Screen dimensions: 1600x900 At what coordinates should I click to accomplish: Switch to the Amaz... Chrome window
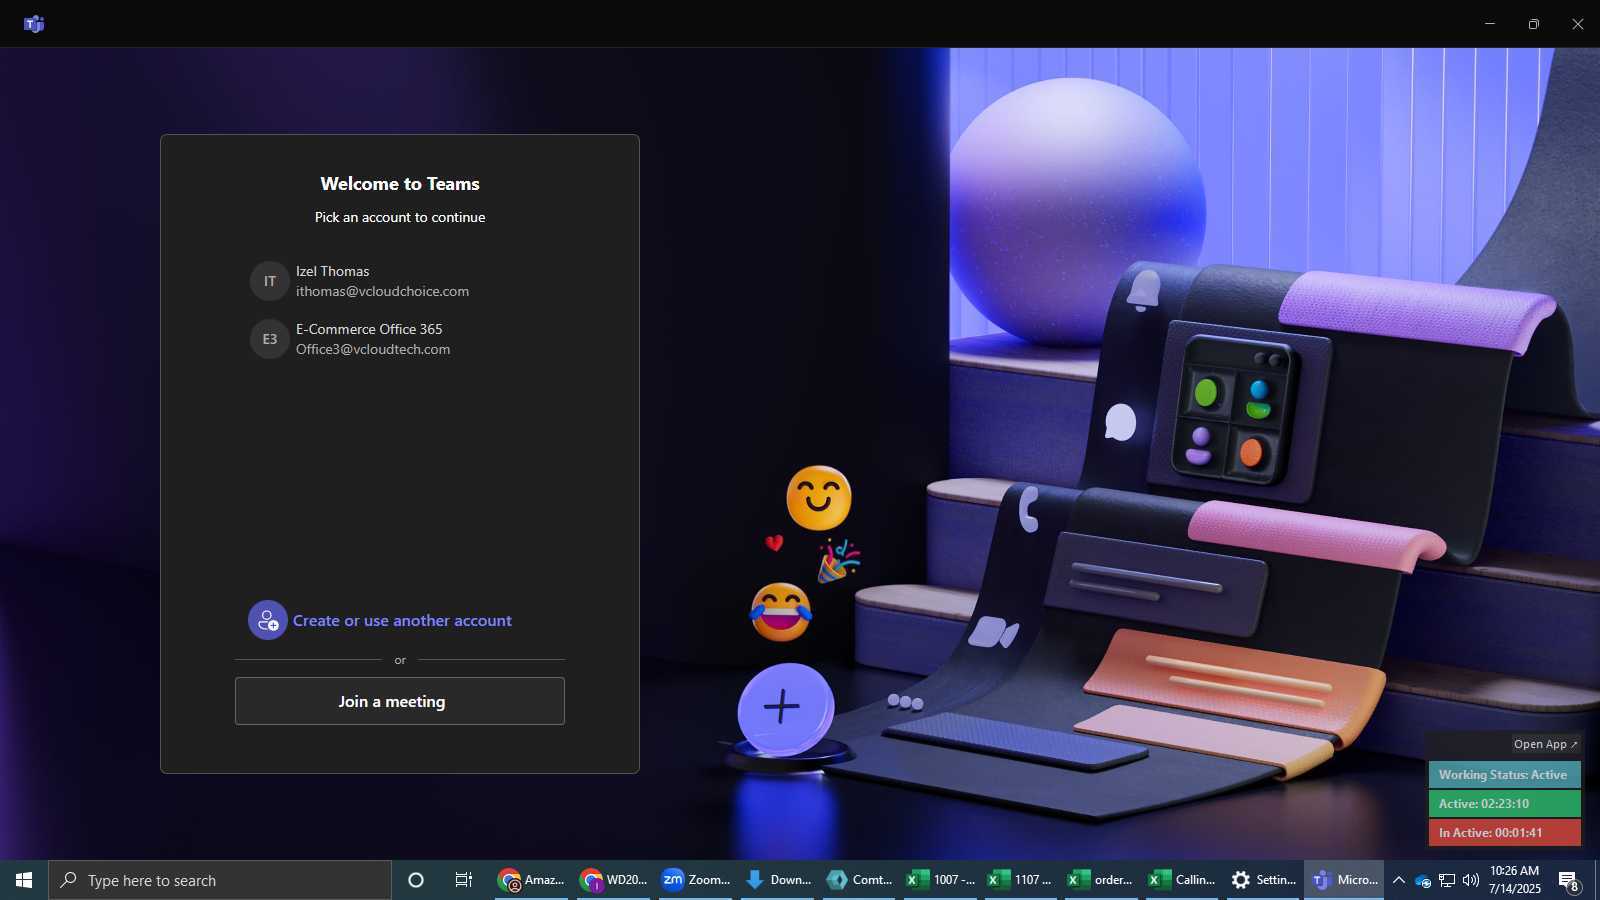point(531,880)
